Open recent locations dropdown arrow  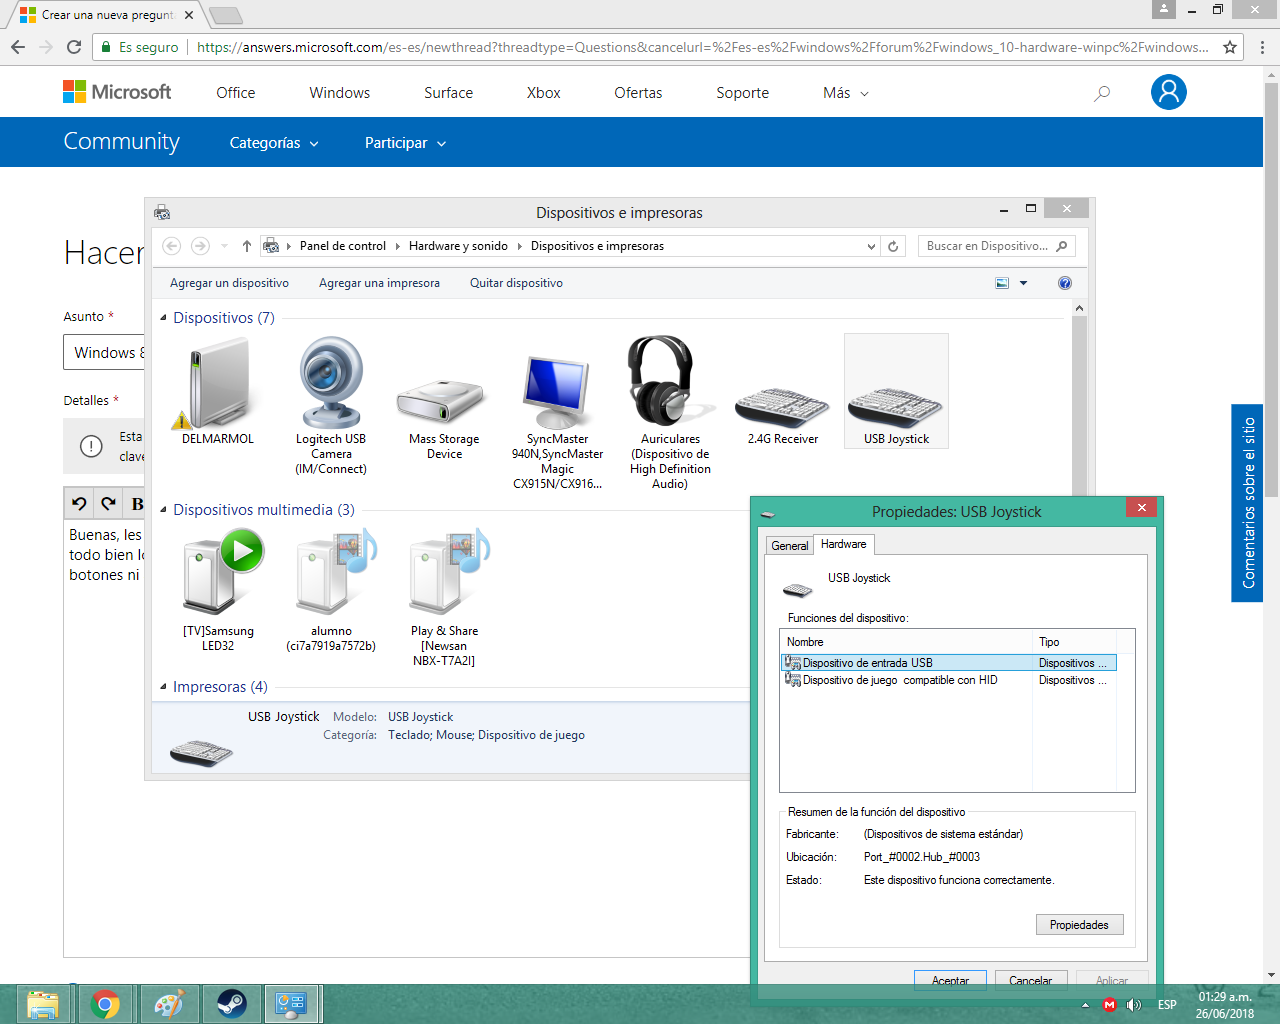click(224, 246)
